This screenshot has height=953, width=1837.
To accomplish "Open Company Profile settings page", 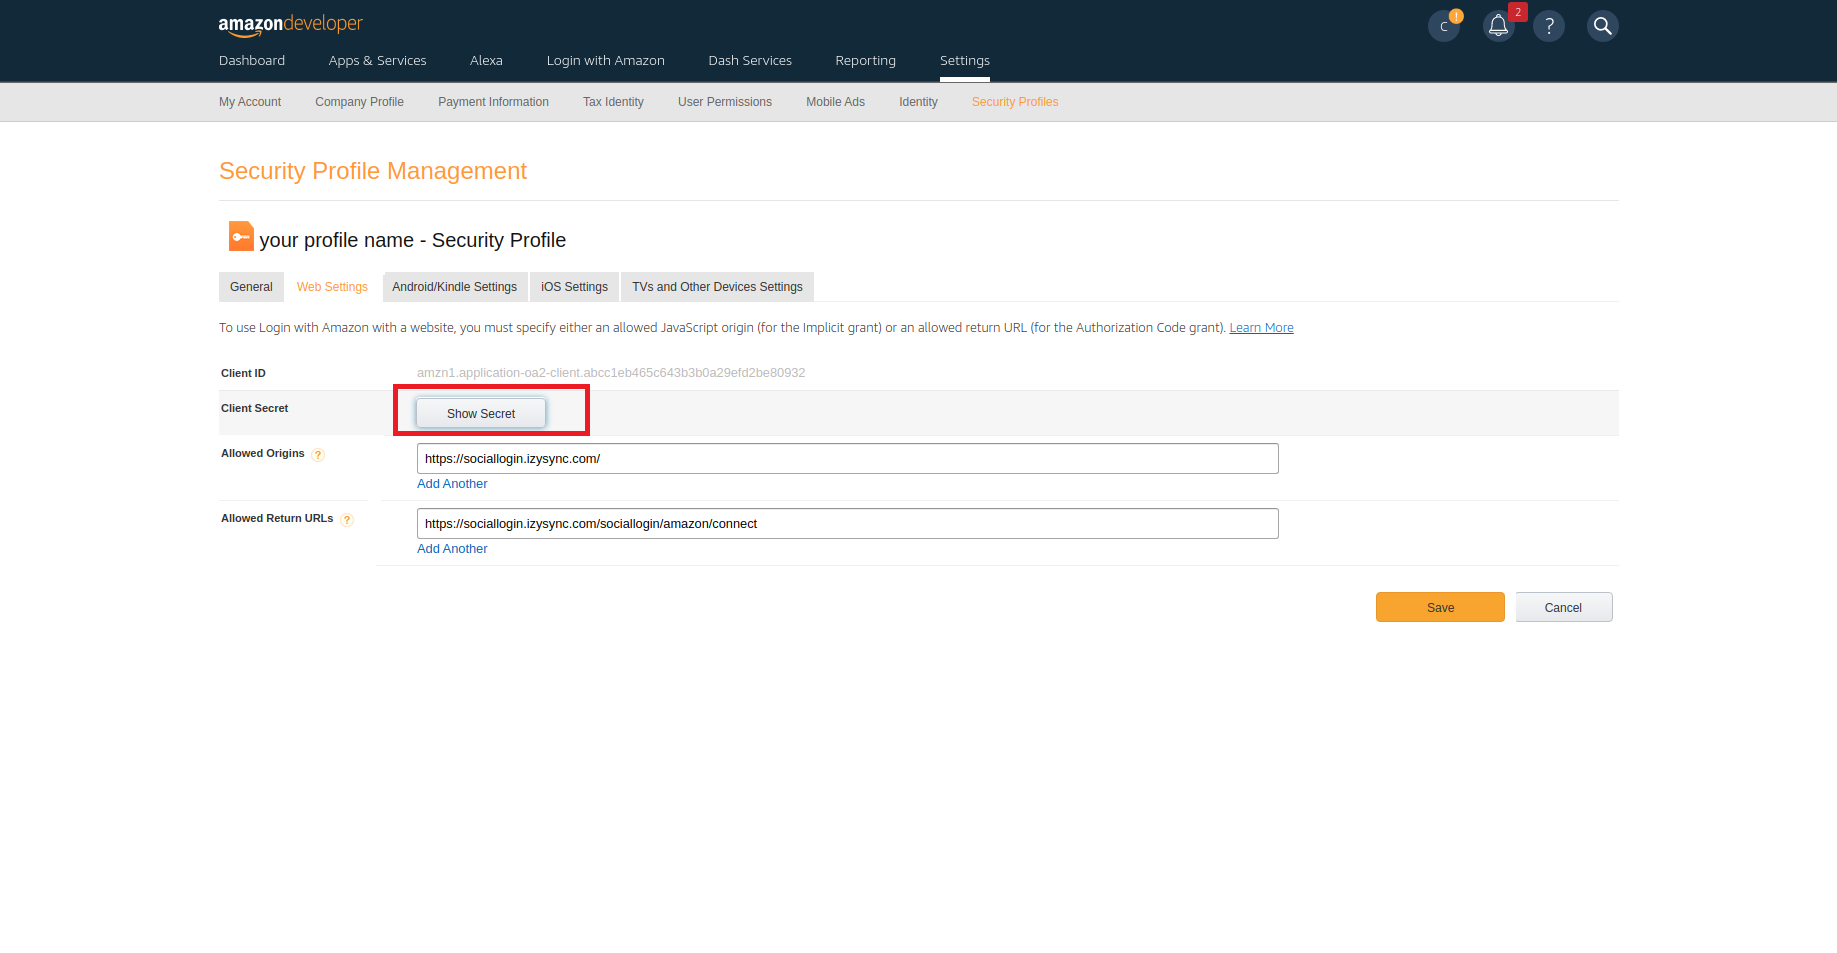I will point(359,102).
